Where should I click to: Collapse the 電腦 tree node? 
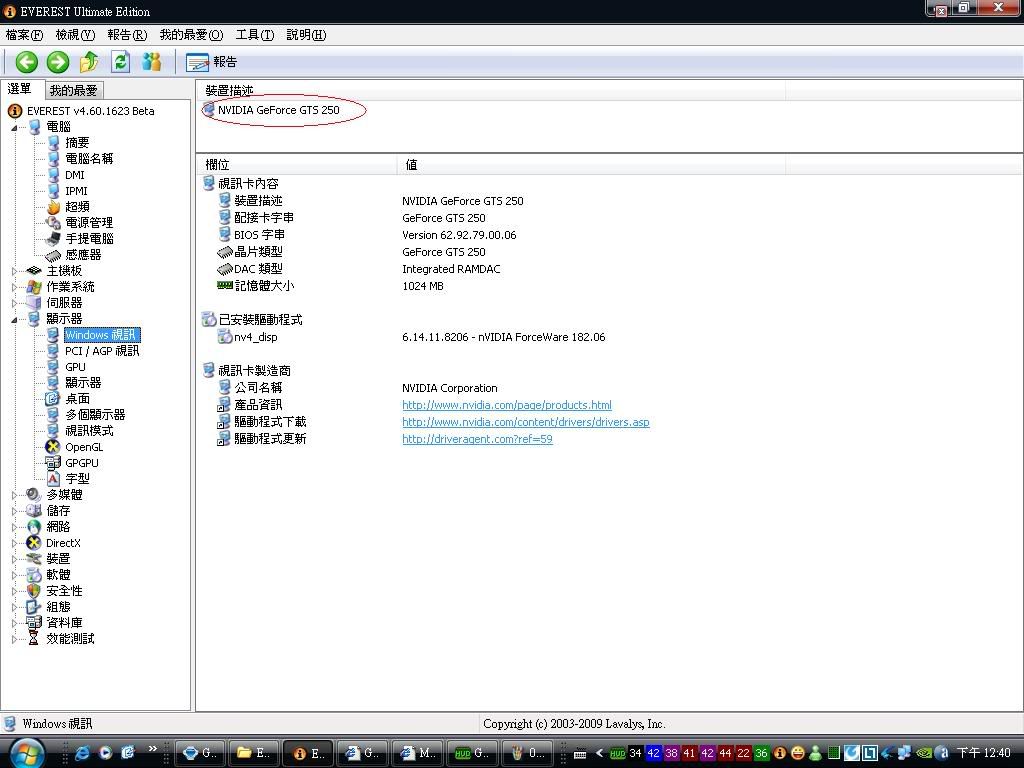(x=15, y=127)
